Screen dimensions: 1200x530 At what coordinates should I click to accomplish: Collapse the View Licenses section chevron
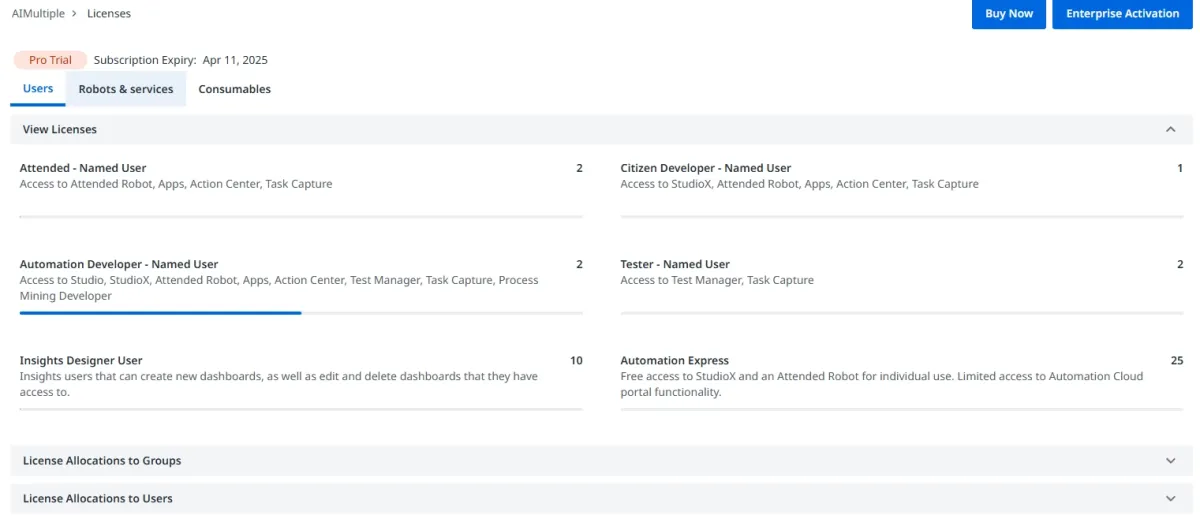coord(1171,129)
